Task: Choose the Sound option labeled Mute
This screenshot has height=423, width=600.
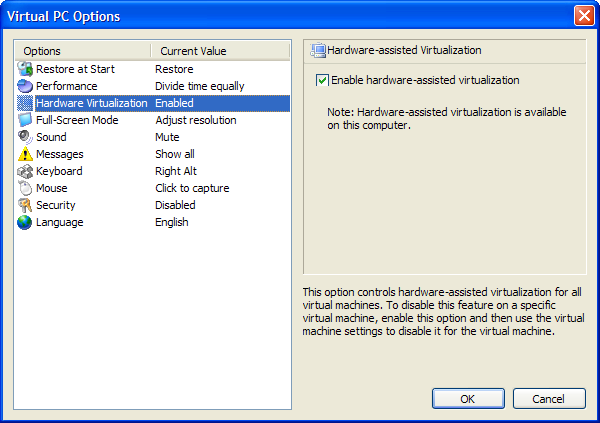Action: coord(167,137)
